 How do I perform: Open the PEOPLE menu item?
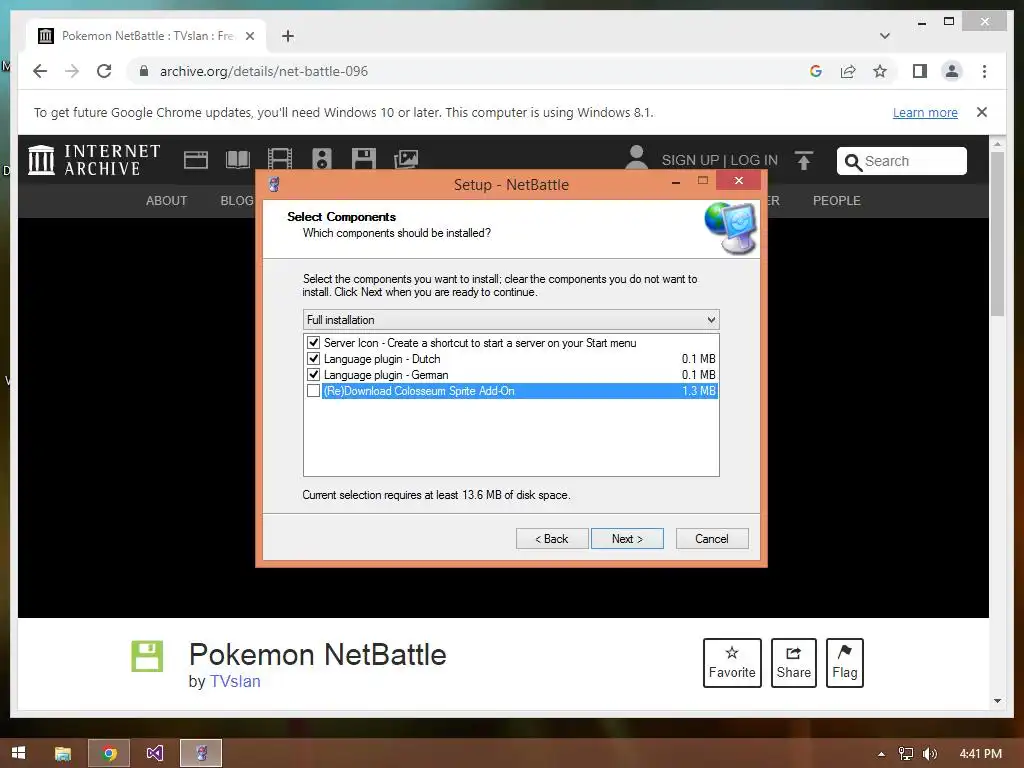[837, 200]
